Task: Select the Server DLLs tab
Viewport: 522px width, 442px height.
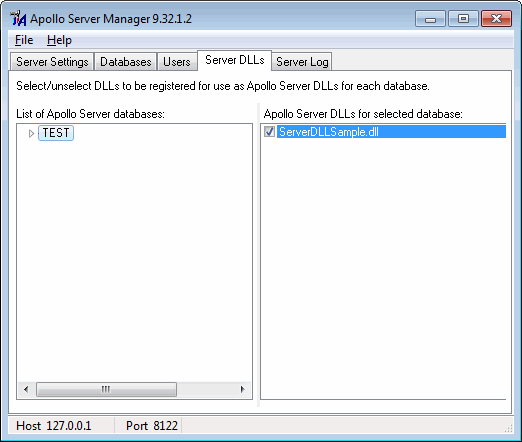Action: click(235, 60)
